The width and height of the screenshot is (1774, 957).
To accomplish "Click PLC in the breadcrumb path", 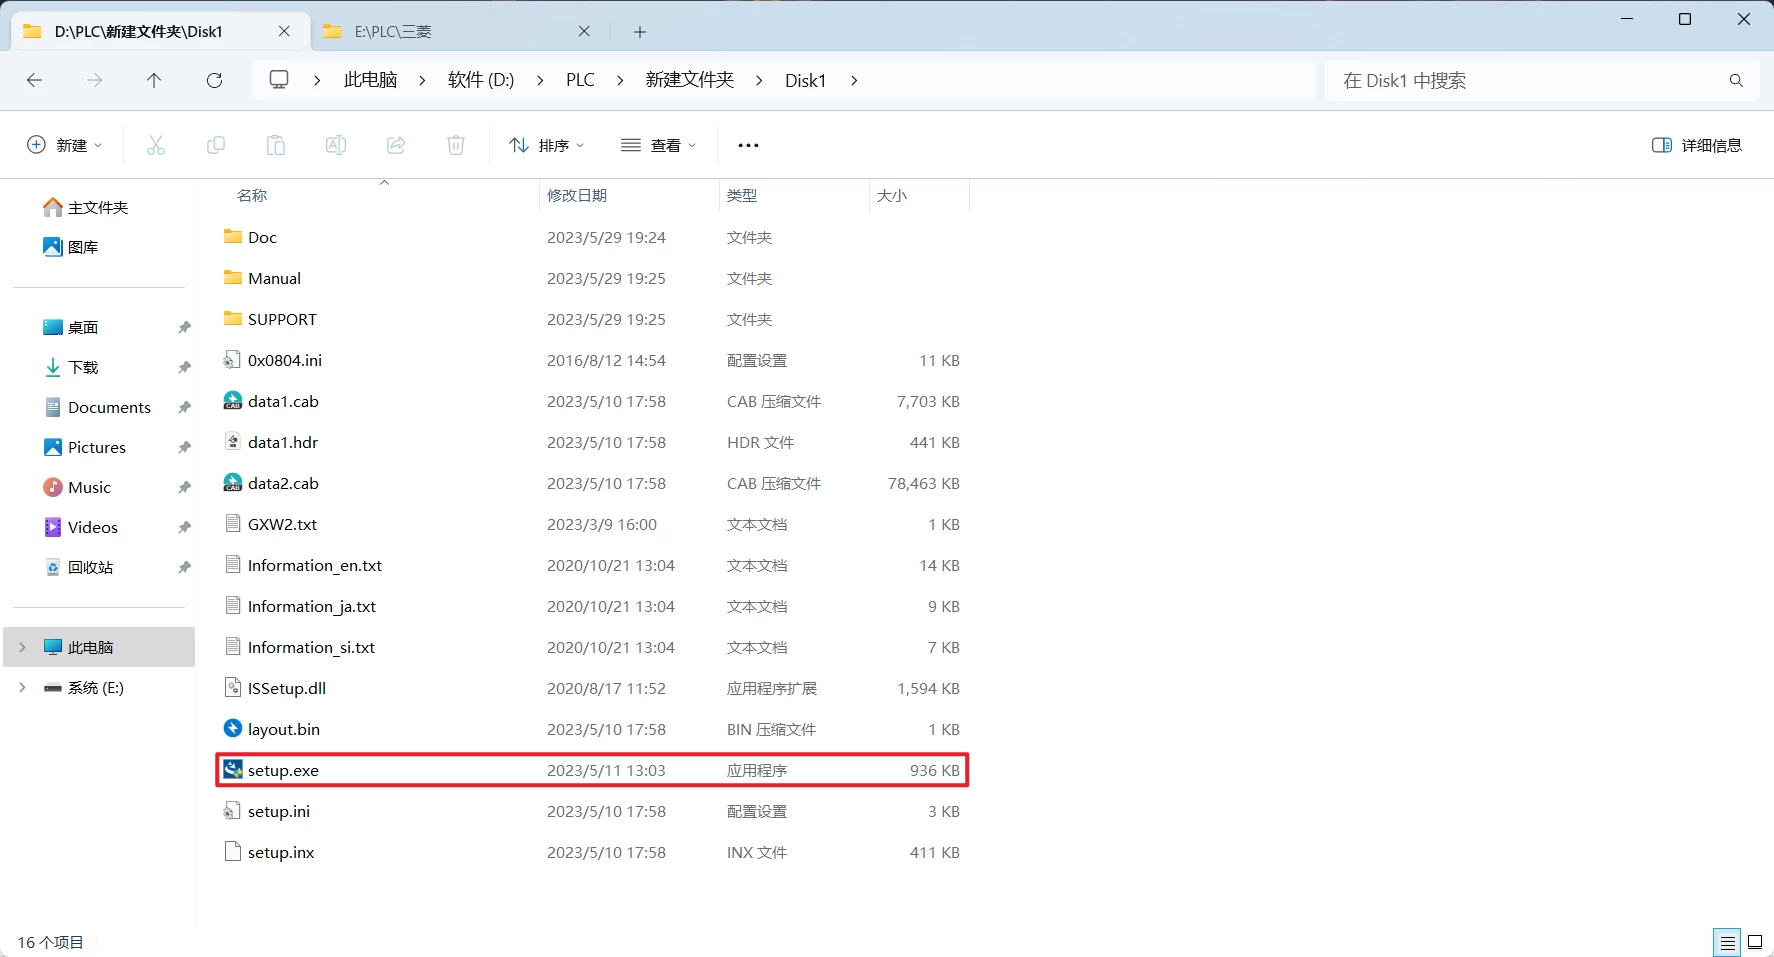I will [580, 80].
